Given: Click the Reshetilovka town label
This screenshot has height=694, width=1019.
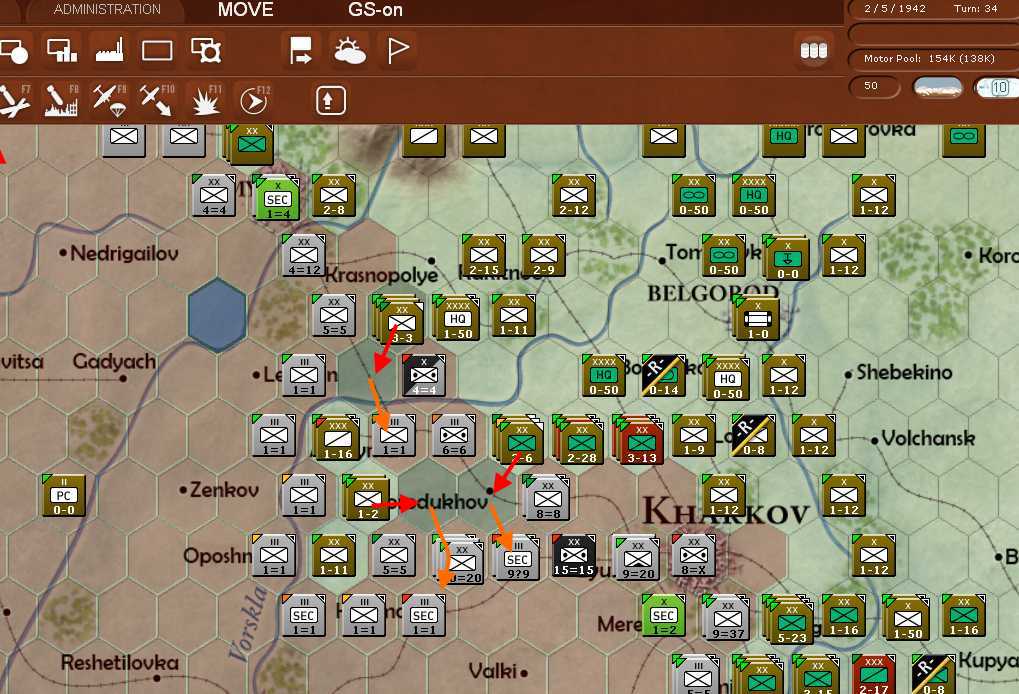Looking at the screenshot, I should pos(120,663).
